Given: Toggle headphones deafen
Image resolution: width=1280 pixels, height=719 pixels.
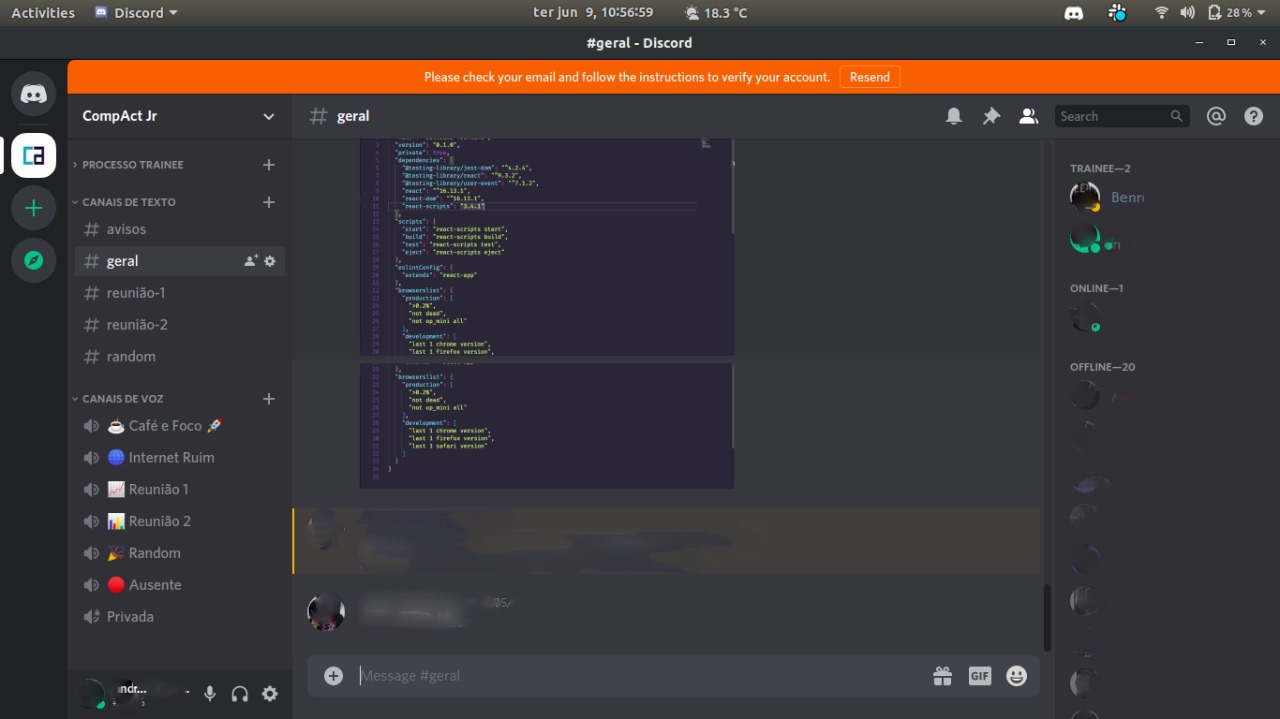Looking at the screenshot, I should point(240,693).
